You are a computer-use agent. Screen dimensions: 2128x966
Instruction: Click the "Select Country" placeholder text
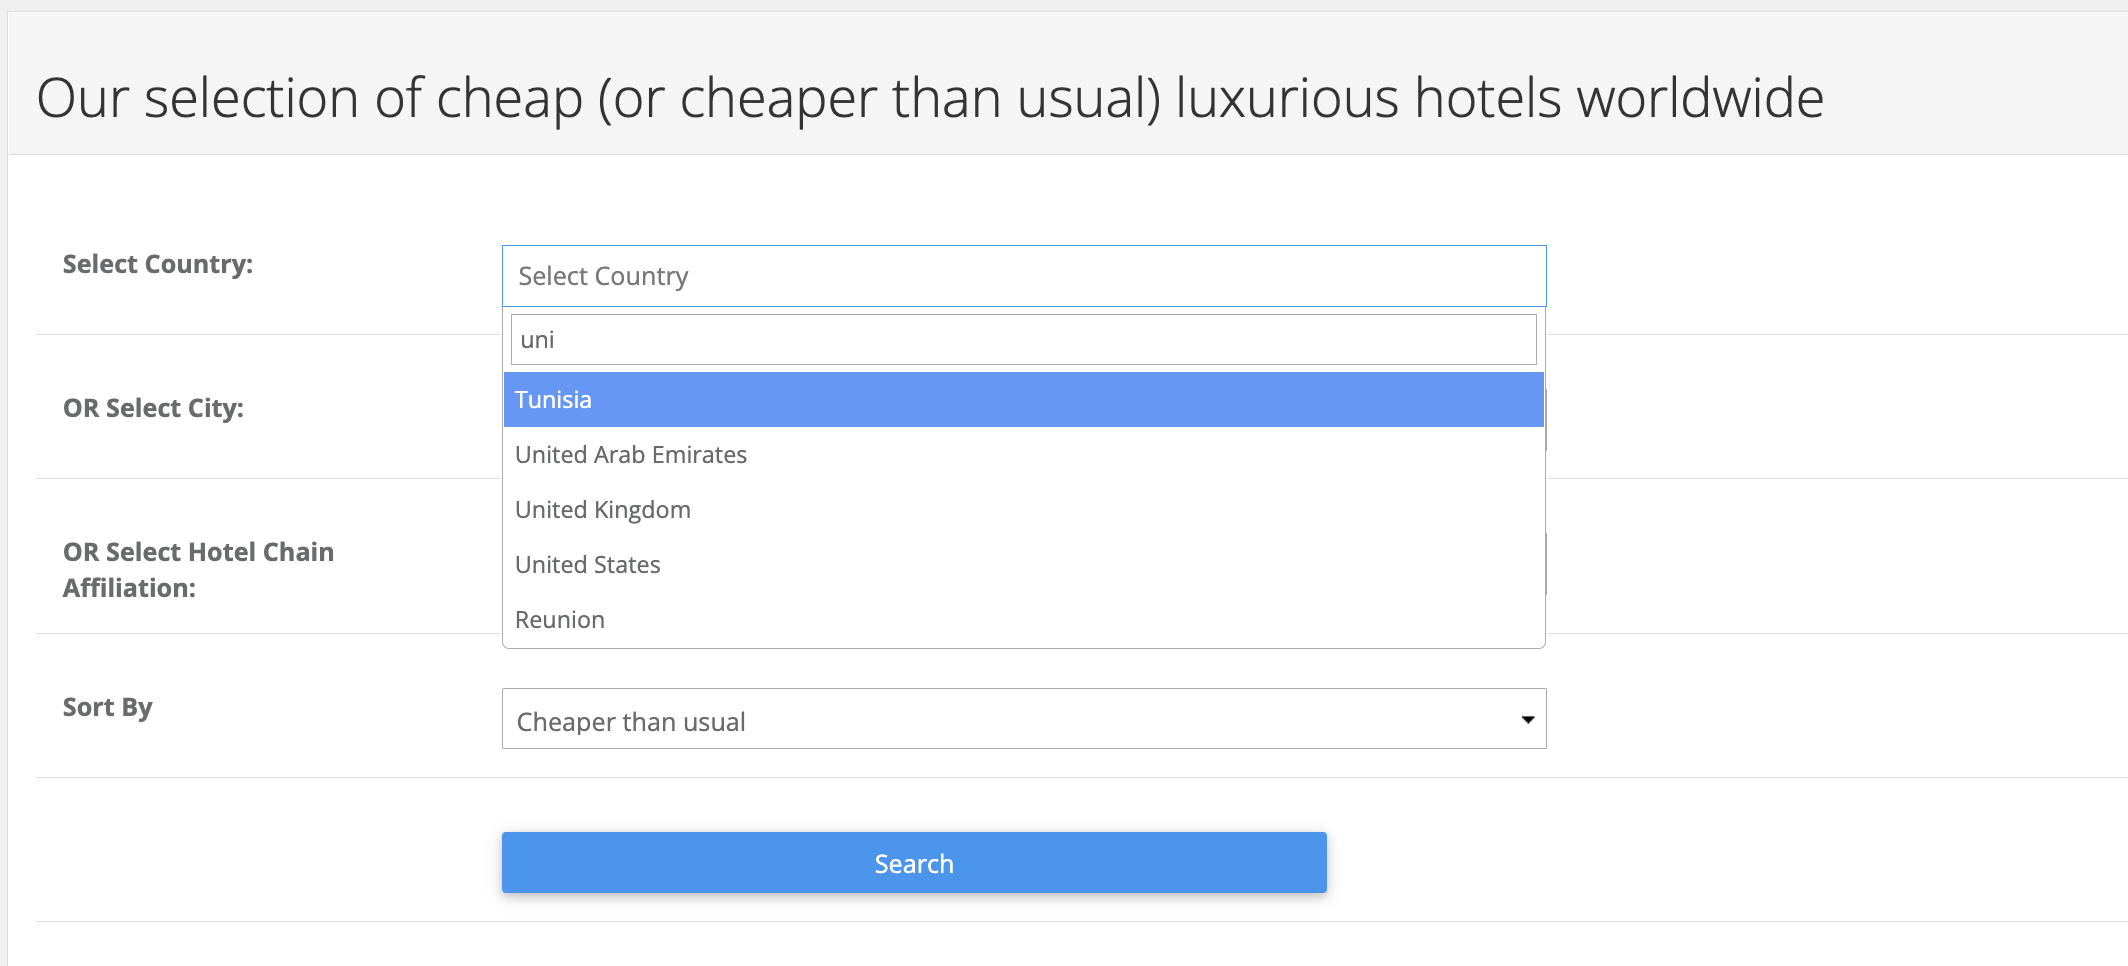[603, 276]
